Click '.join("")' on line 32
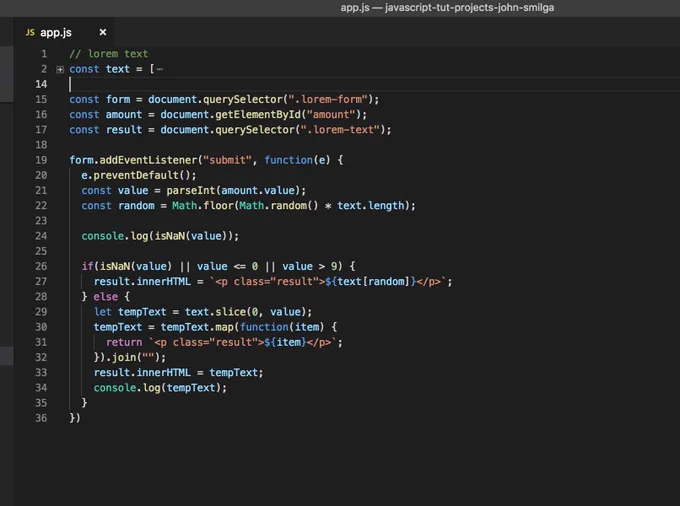 [x=133, y=357]
